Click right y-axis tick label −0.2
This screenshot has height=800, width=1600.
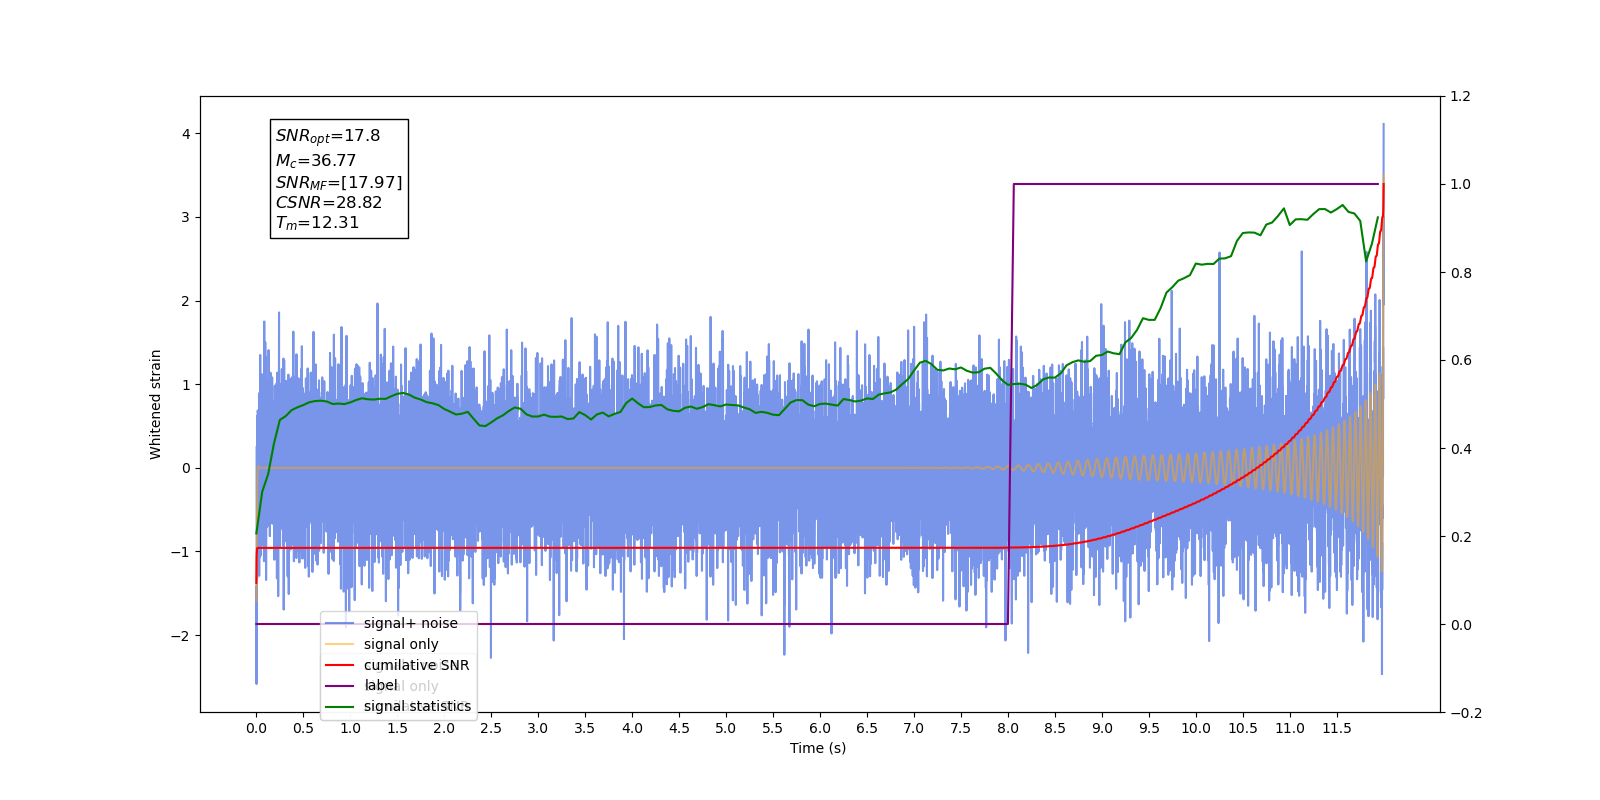[1466, 713]
